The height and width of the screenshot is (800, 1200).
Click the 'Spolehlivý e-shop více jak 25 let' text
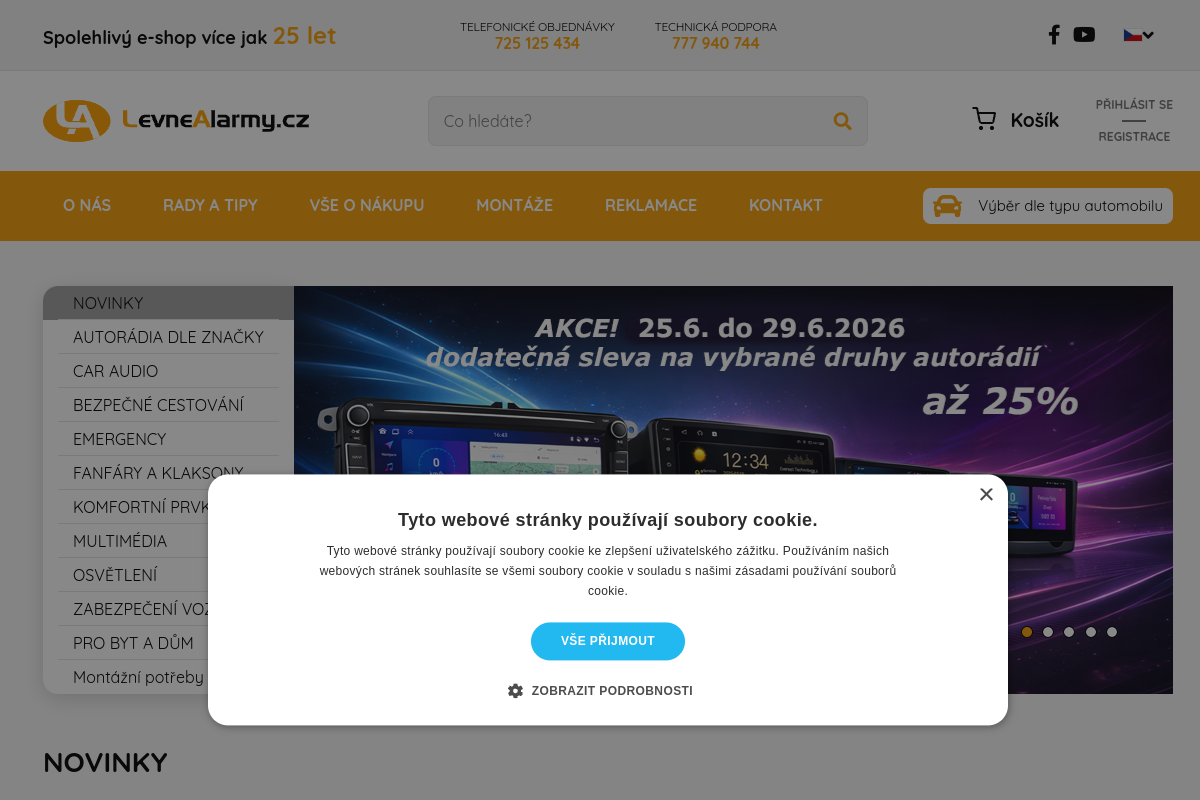coord(189,36)
